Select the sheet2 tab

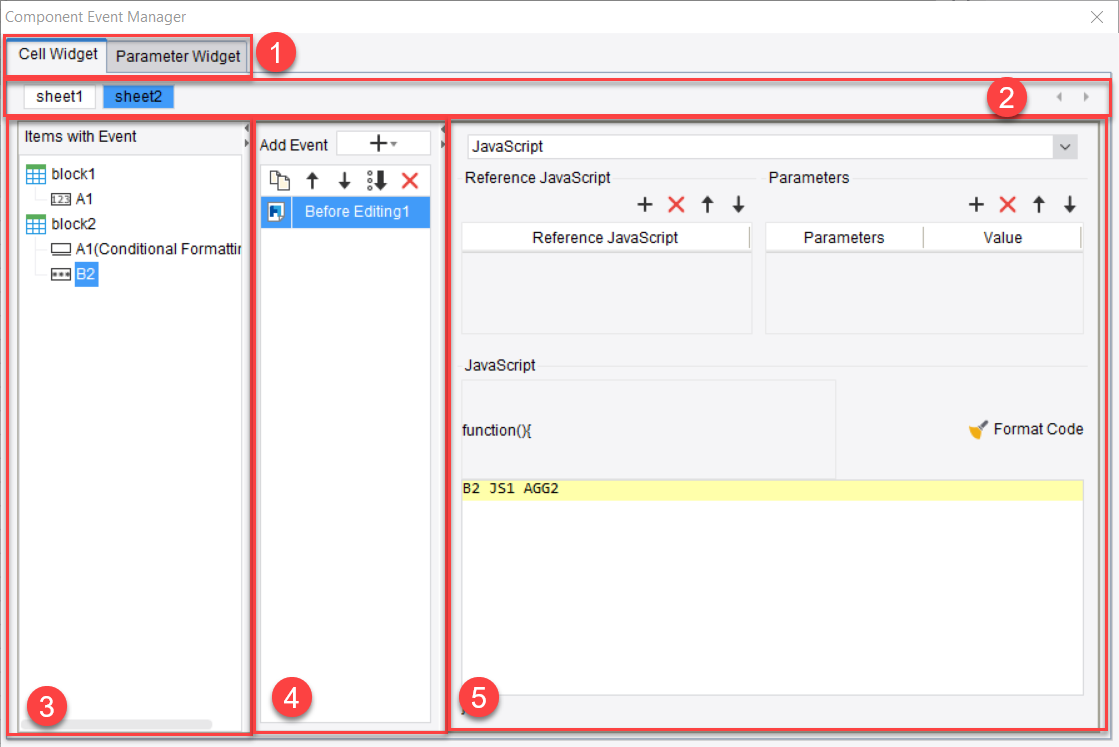(138, 96)
